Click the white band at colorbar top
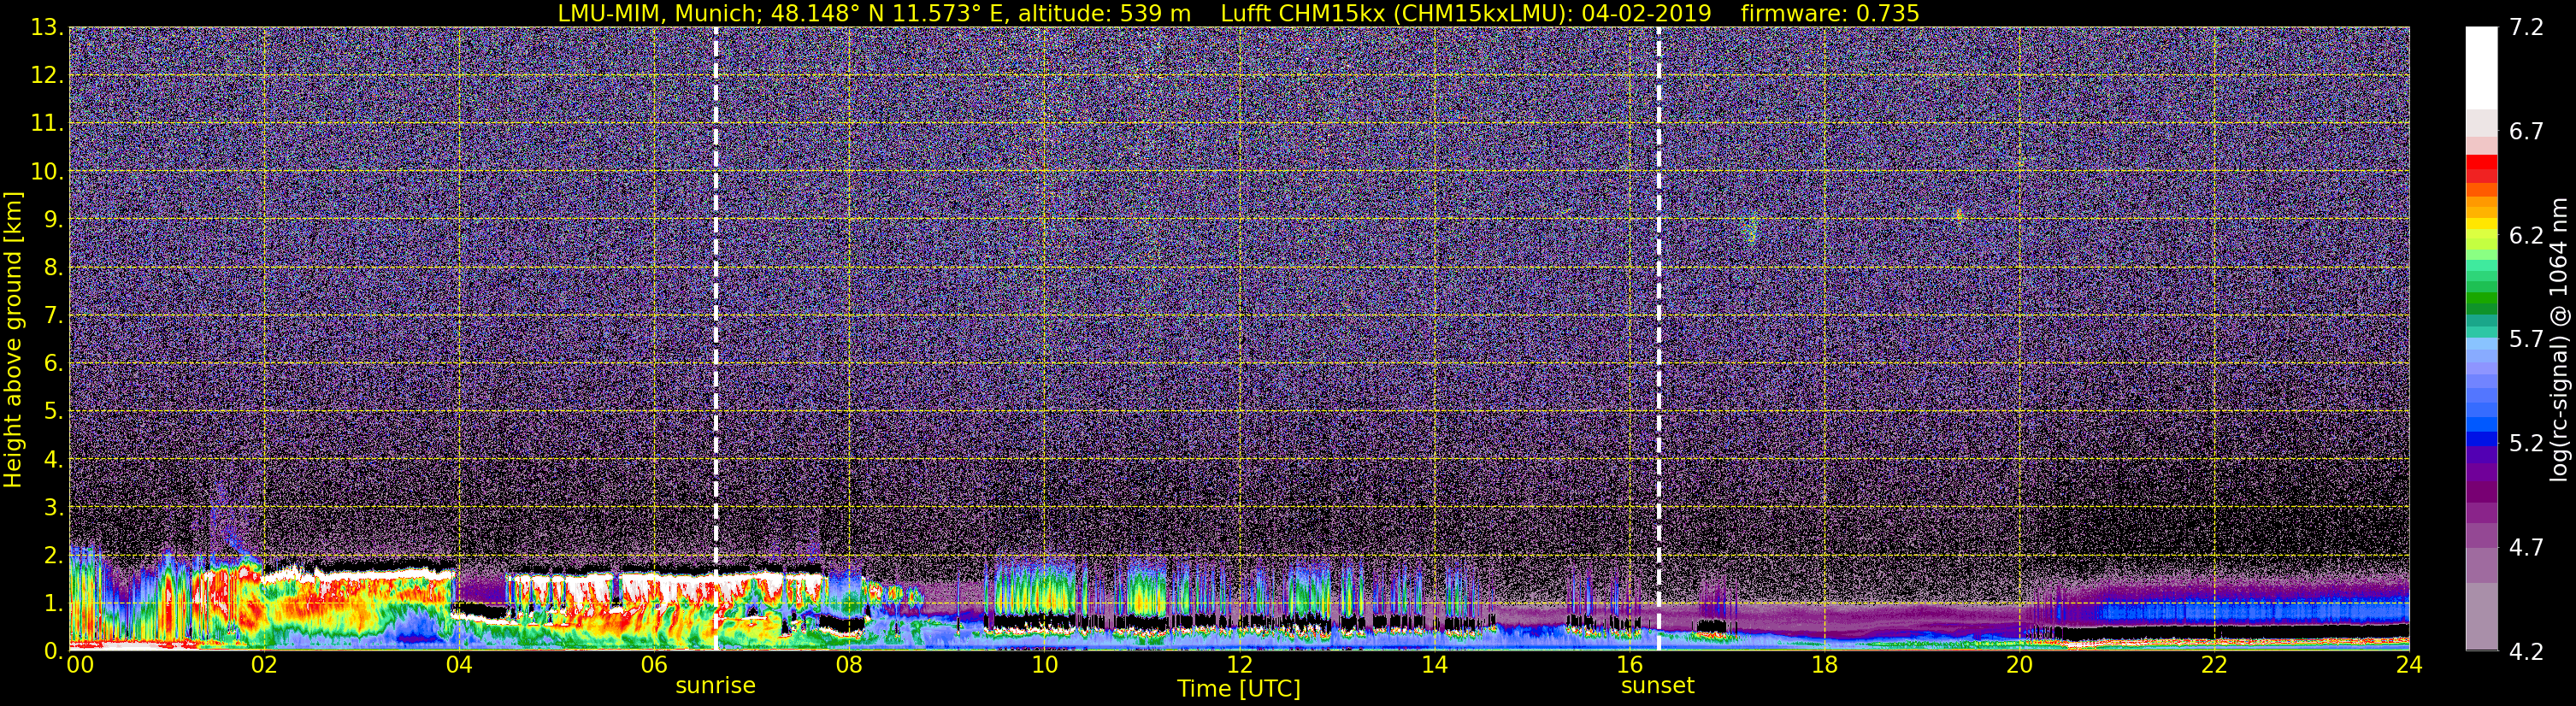This screenshot has height=706, width=2576. 2481,68
